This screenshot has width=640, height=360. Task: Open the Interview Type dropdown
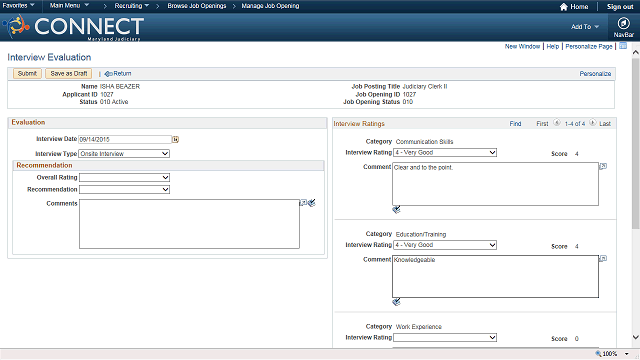(124, 154)
